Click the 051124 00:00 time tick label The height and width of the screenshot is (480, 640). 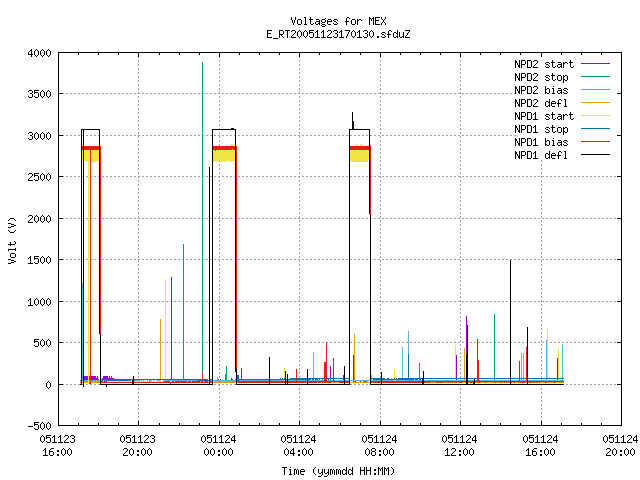point(218,446)
